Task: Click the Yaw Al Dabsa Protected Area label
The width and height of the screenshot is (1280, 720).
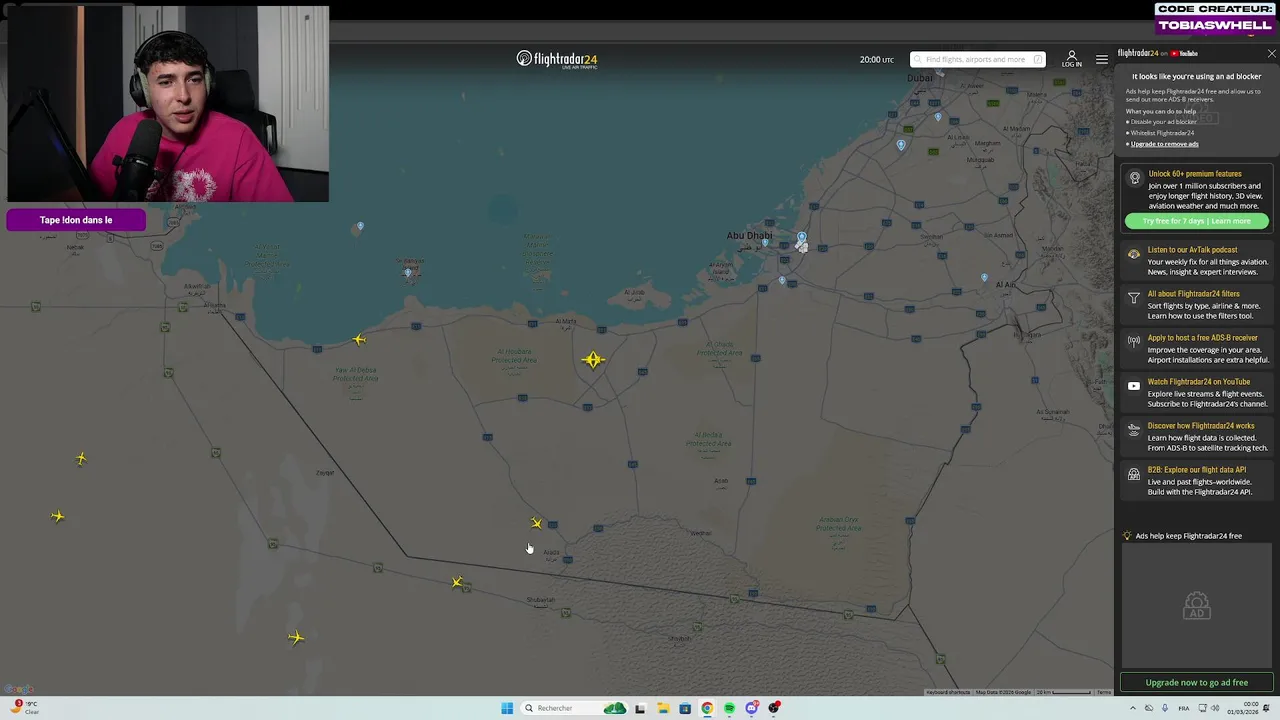Action: [356, 374]
